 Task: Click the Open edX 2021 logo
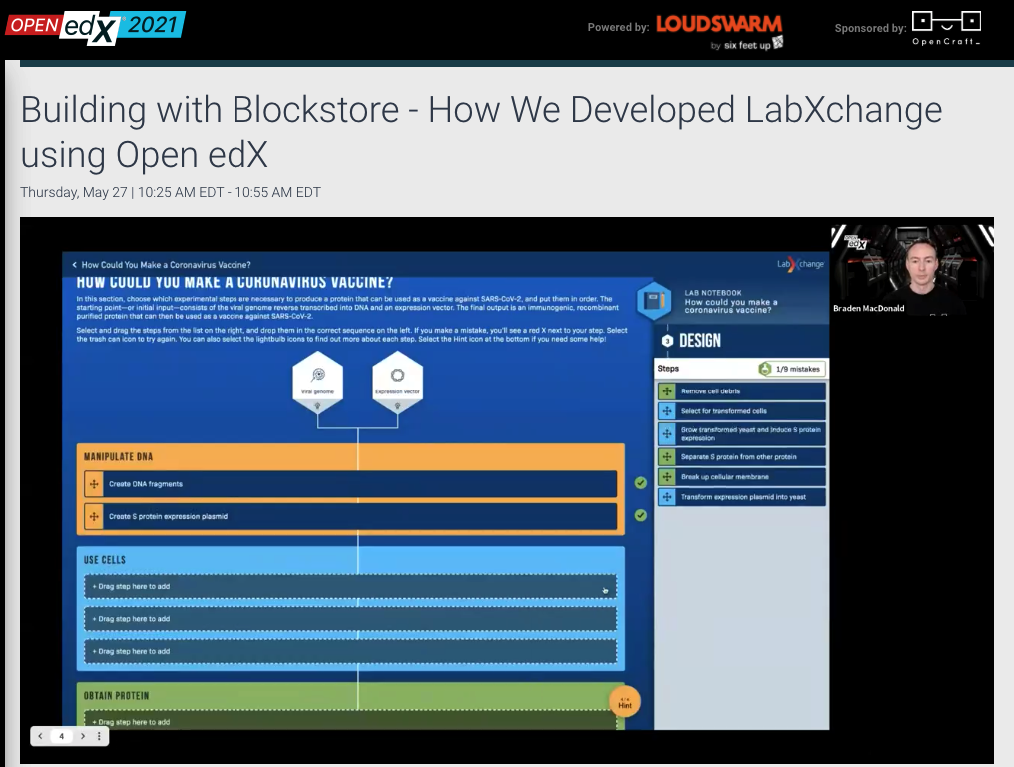coord(96,27)
